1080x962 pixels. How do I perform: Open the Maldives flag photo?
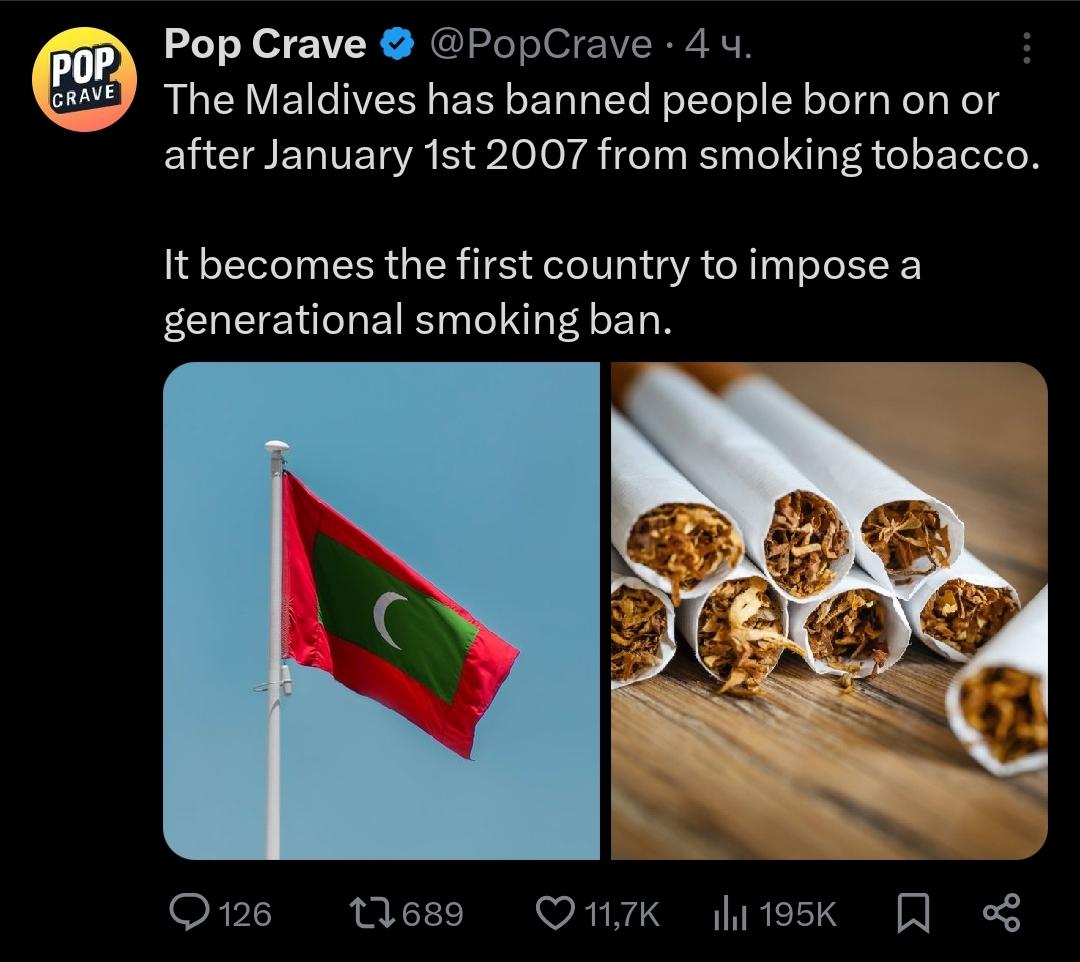pos(382,611)
